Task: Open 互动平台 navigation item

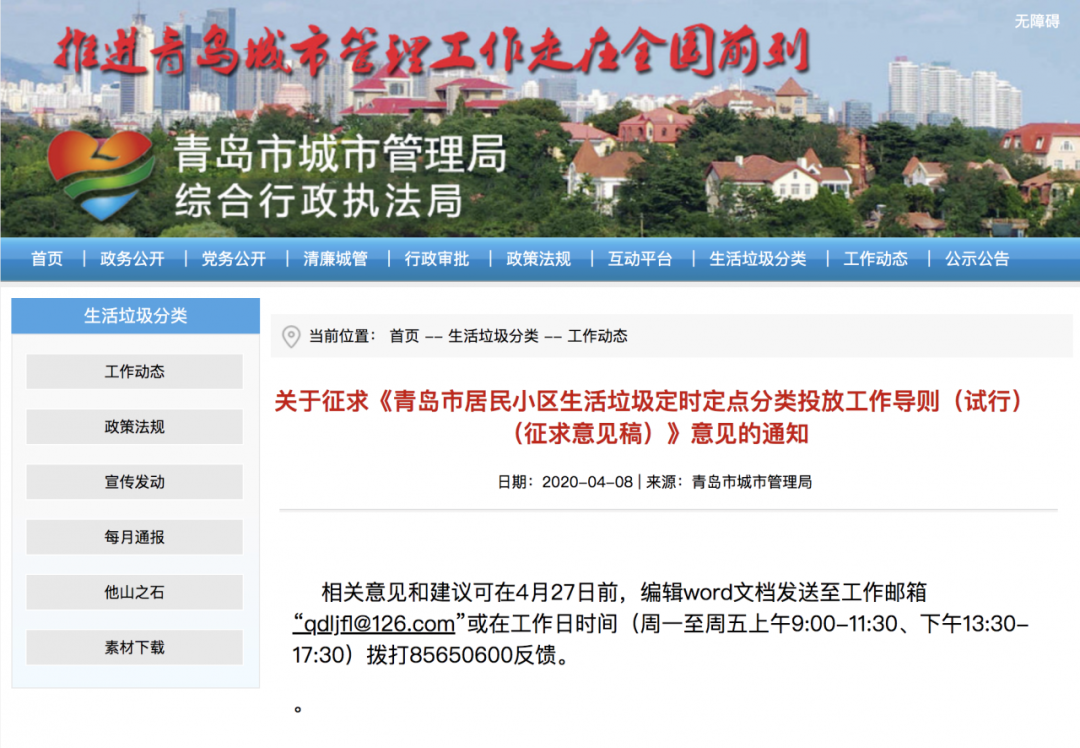Action: coord(640,259)
